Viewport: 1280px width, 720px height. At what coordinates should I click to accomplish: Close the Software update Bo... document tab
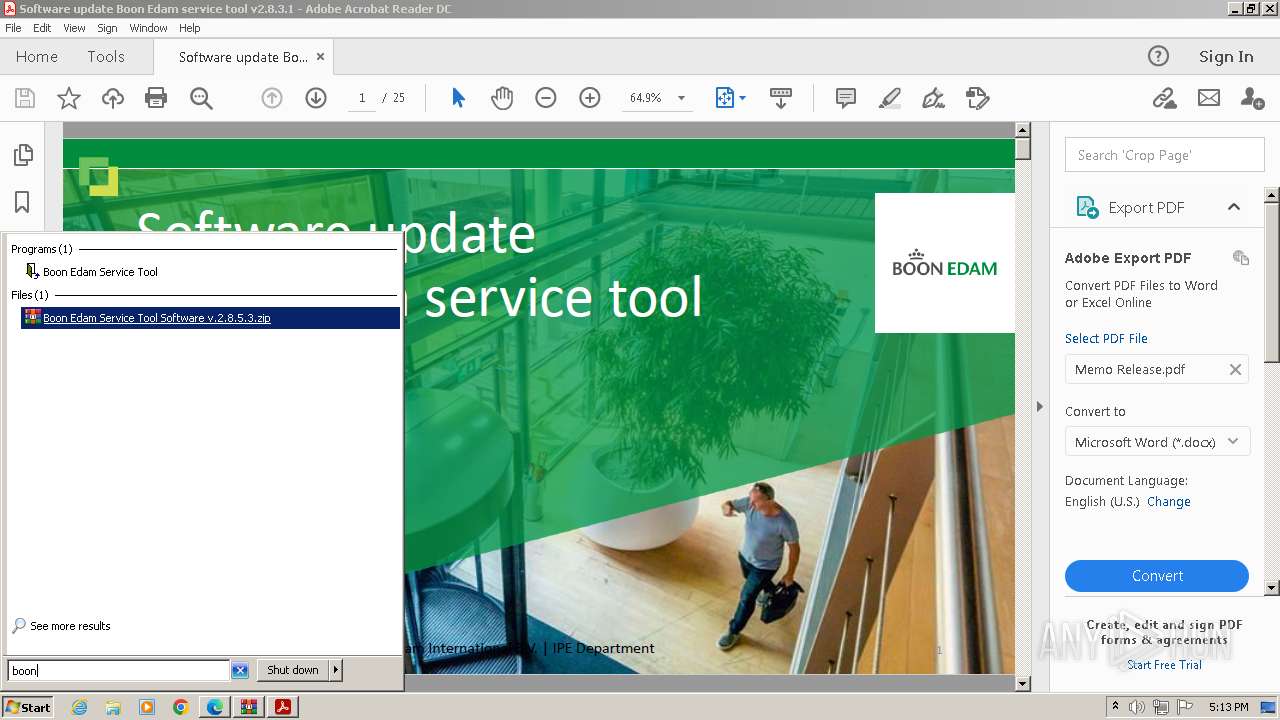click(x=320, y=57)
